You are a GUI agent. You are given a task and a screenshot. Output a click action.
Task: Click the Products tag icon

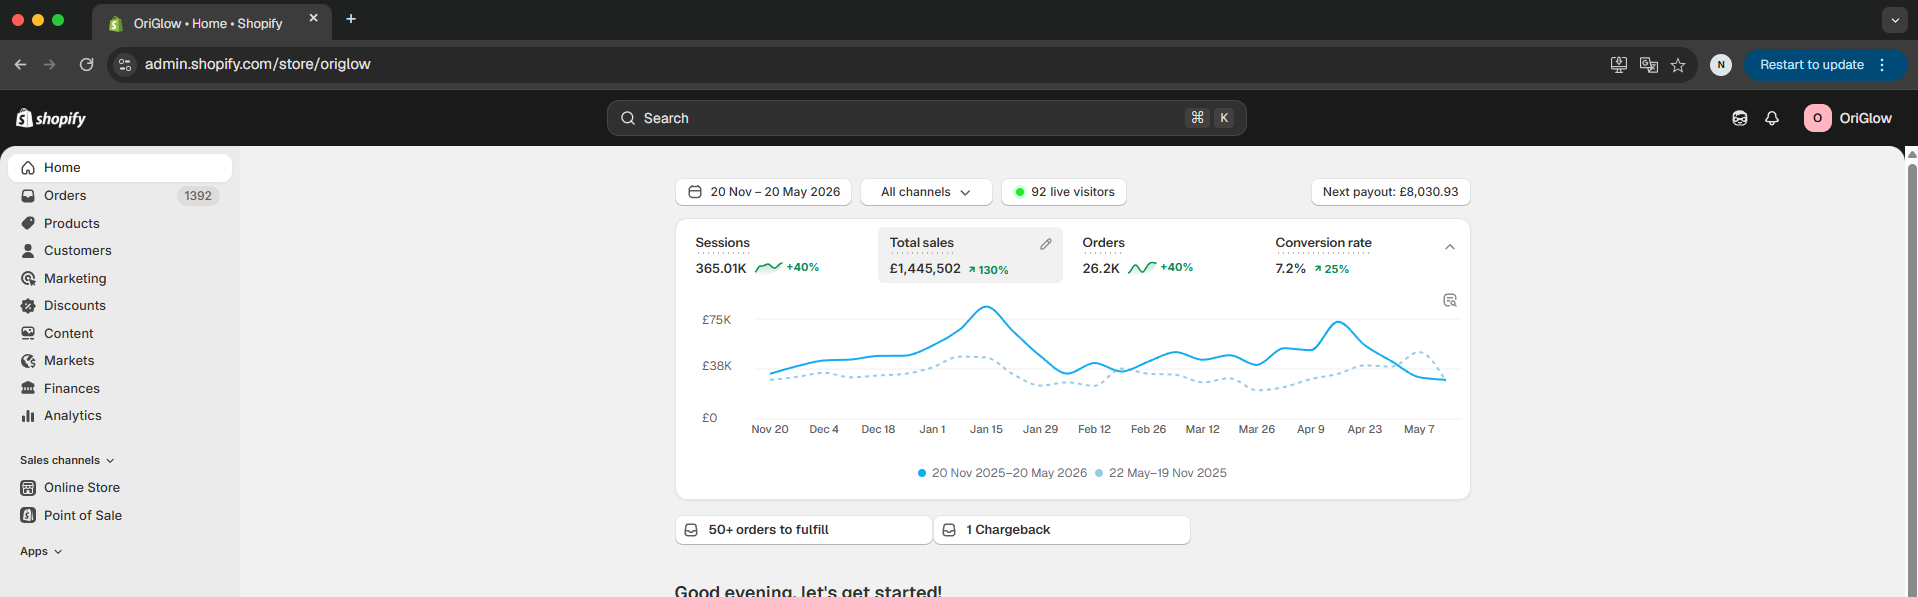(x=28, y=223)
